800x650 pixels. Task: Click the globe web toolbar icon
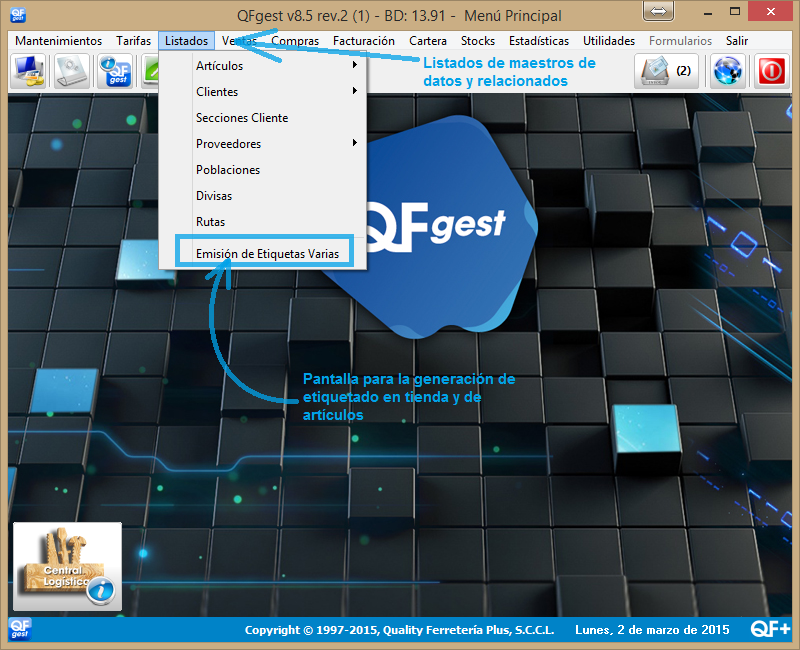coord(727,71)
